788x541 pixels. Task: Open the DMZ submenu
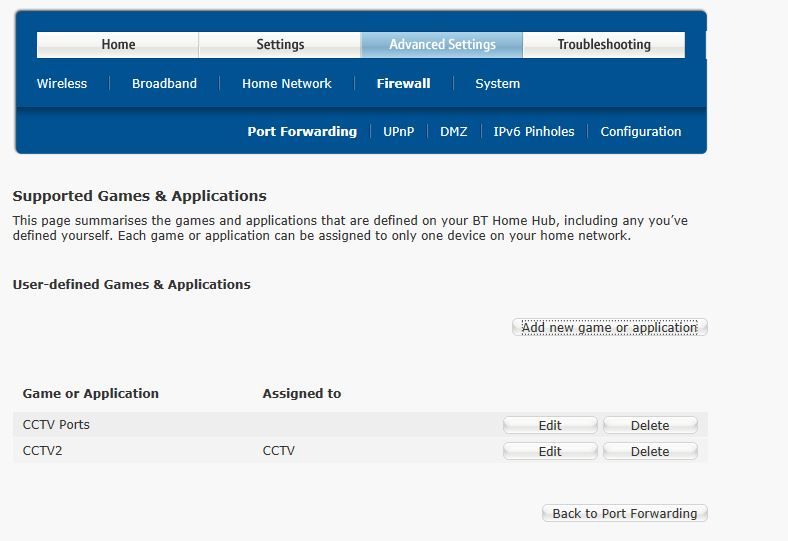pos(454,132)
